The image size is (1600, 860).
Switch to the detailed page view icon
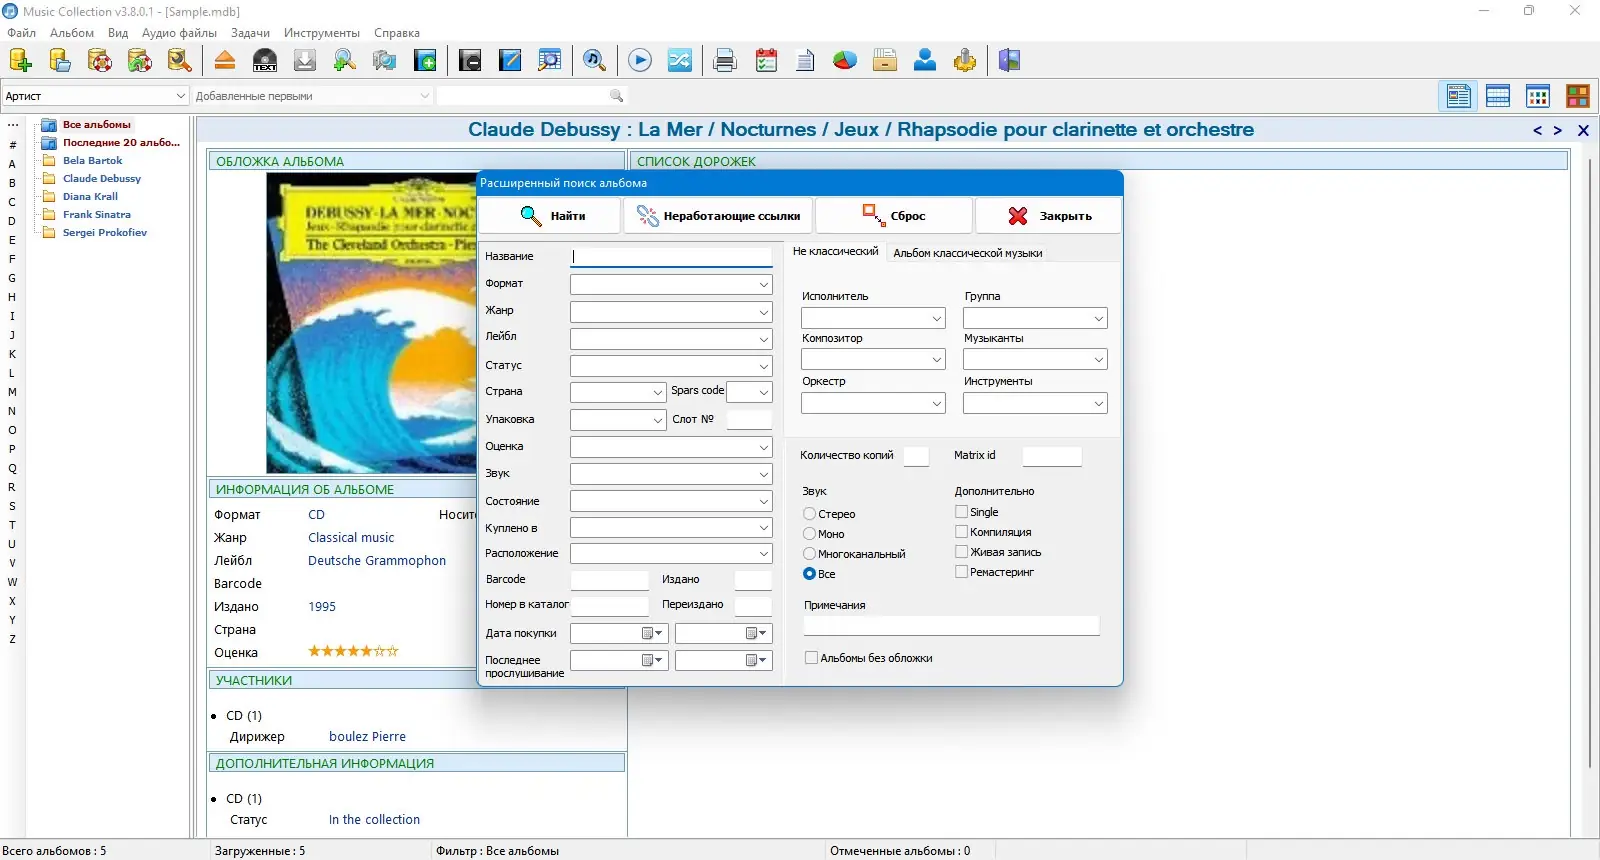coord(1459,96)
